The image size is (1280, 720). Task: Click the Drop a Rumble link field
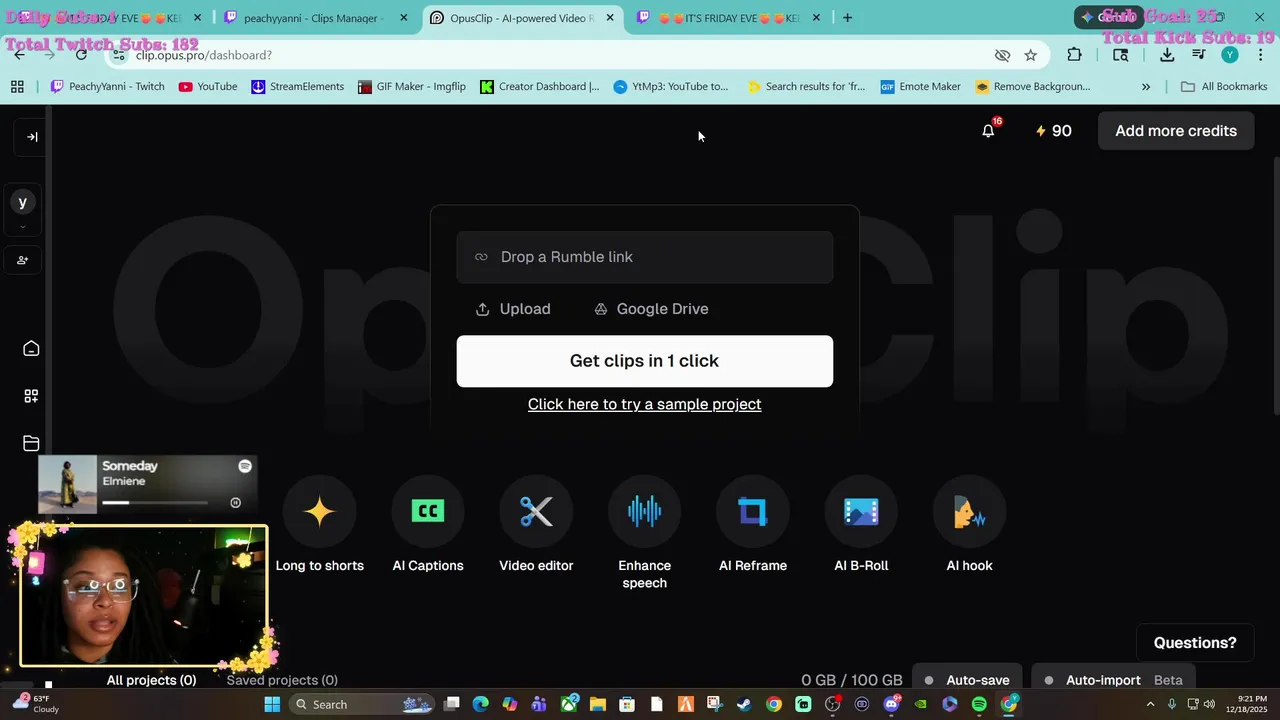click(x=645, y=257)
